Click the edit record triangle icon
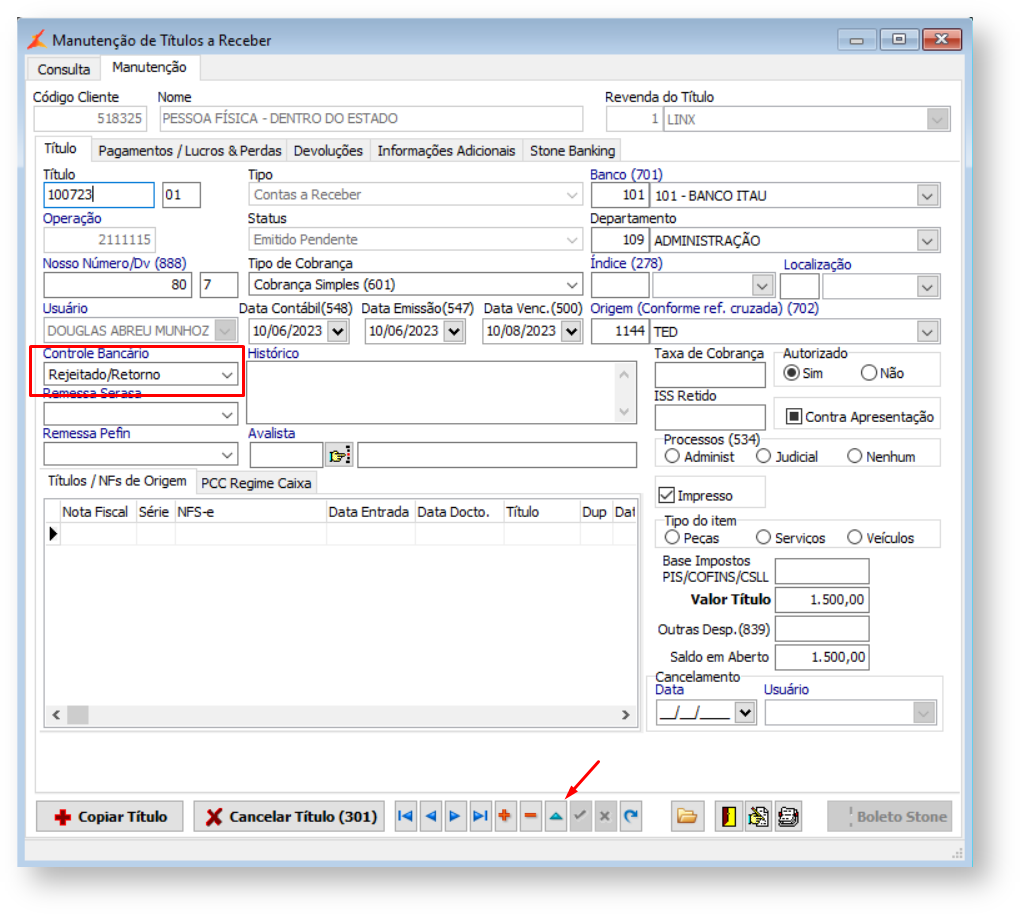This screenshot has width=1021, height=915. click(555, 816)
